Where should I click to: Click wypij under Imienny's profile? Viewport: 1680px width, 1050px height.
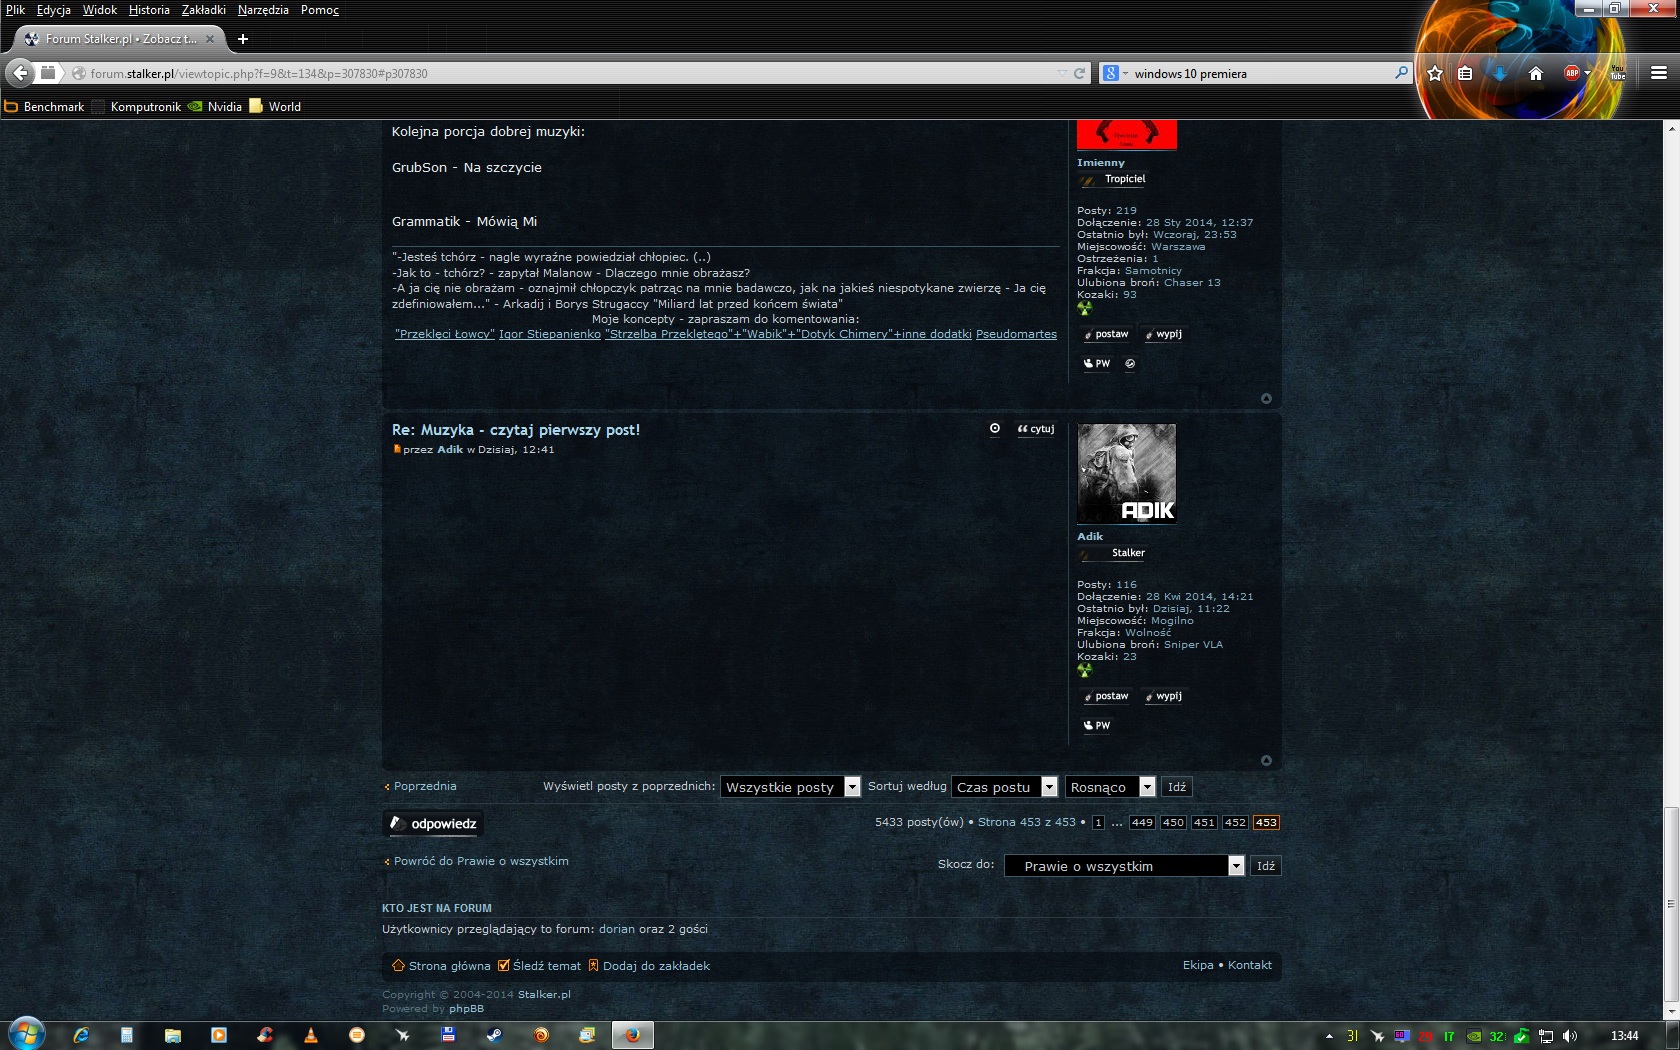point(1164,334)
